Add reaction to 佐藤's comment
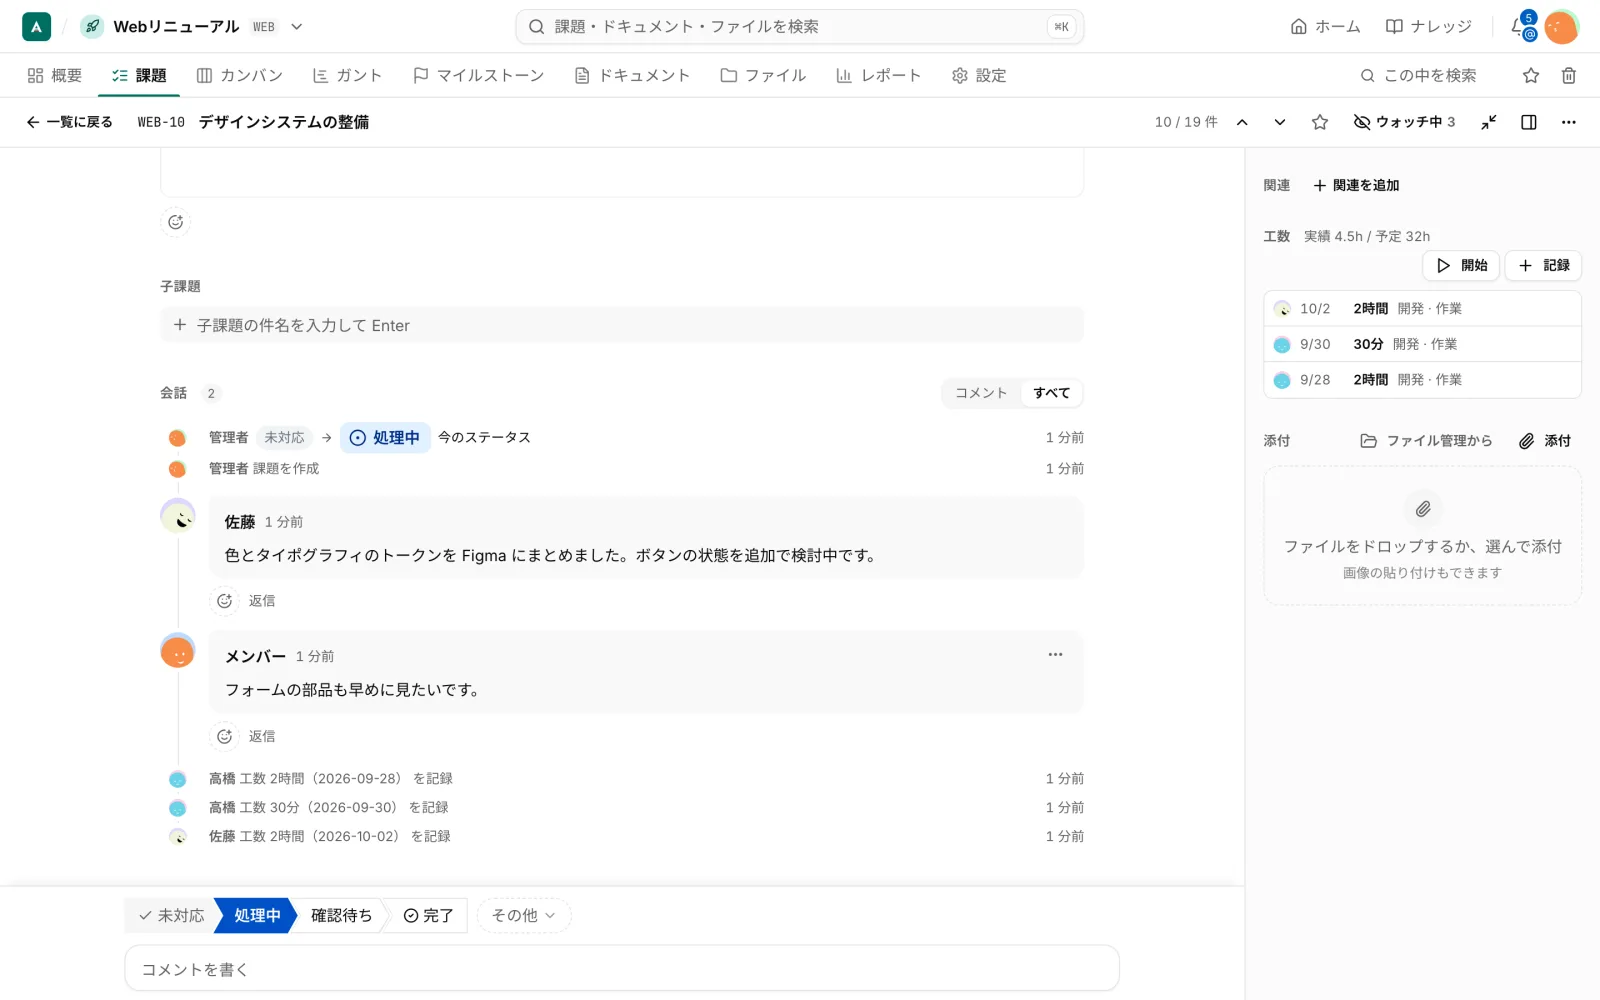This screenshot has width=1600, height=1000. [224, 601]
